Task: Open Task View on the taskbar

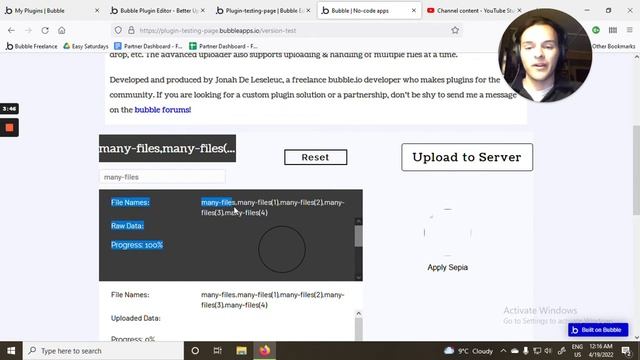Action: (x=218, y=351)
